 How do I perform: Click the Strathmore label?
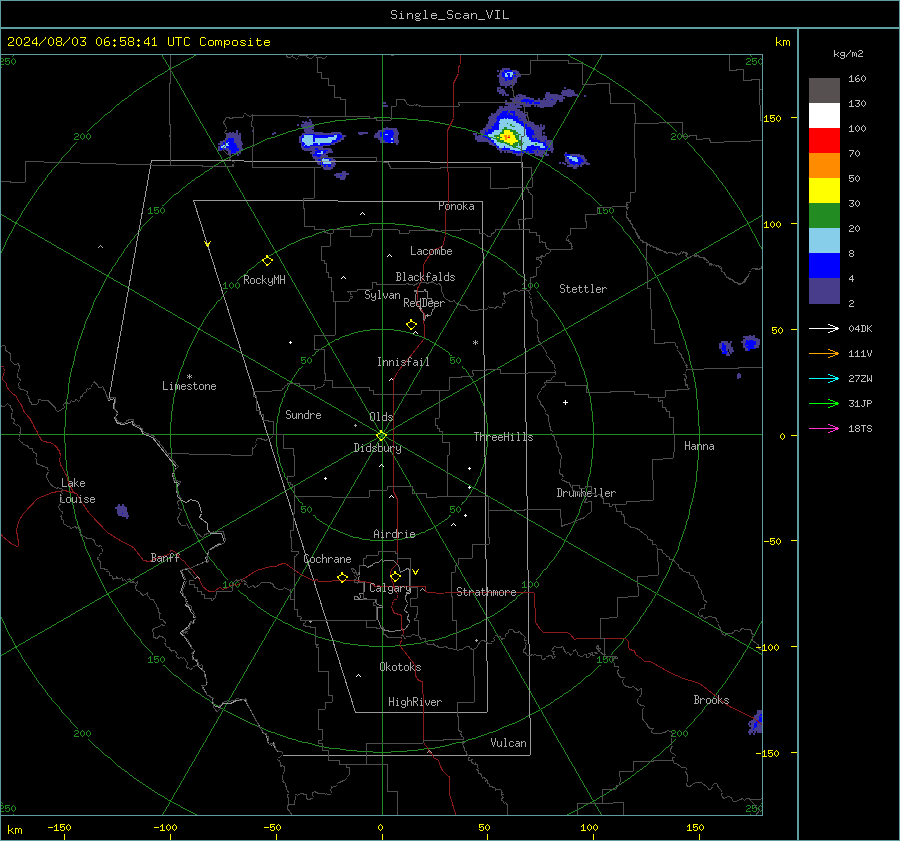[486, 592]
